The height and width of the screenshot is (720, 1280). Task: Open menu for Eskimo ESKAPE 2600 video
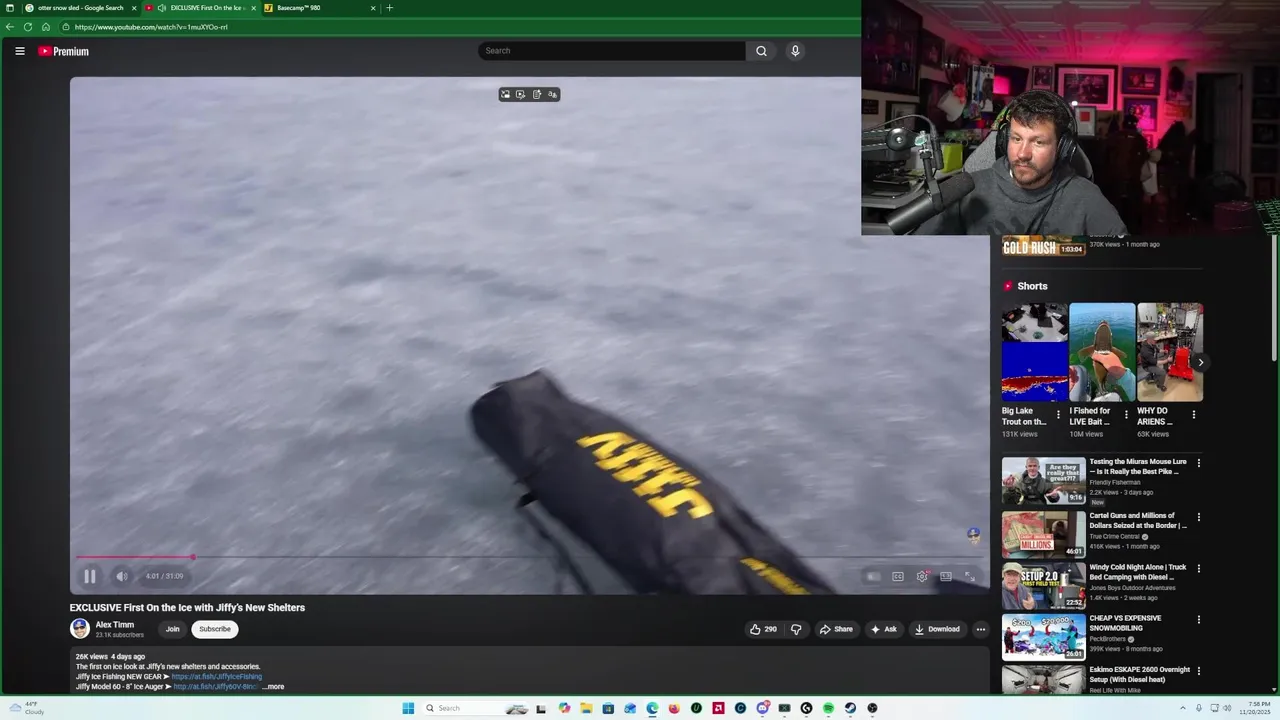pyautogui.click(x=1199, y=671)
